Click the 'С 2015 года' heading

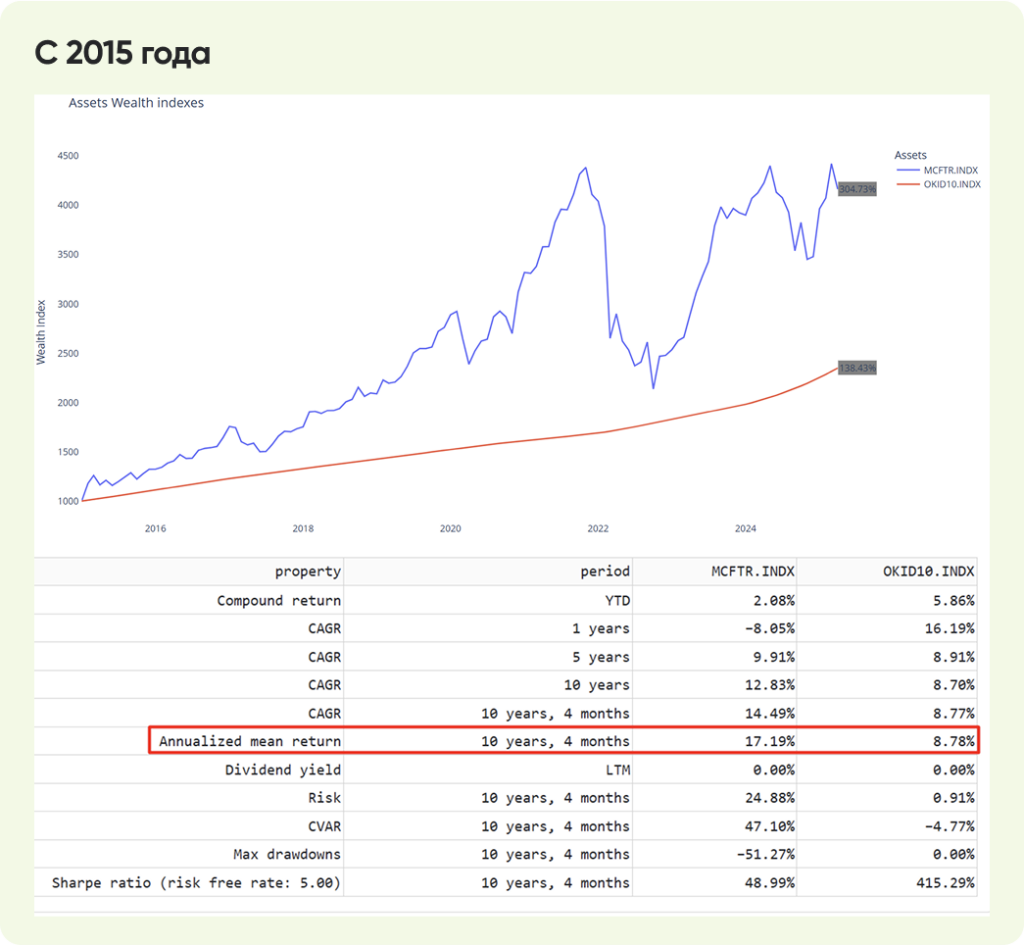coord(122,53)
